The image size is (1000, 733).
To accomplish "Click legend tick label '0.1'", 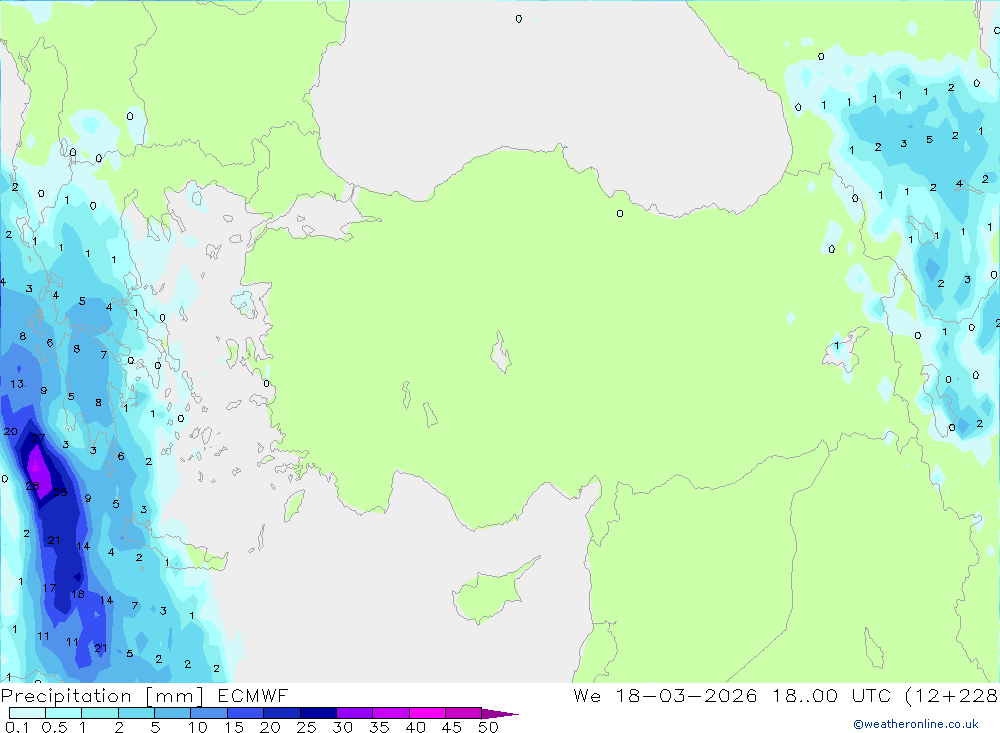I will tap(16, 727).
